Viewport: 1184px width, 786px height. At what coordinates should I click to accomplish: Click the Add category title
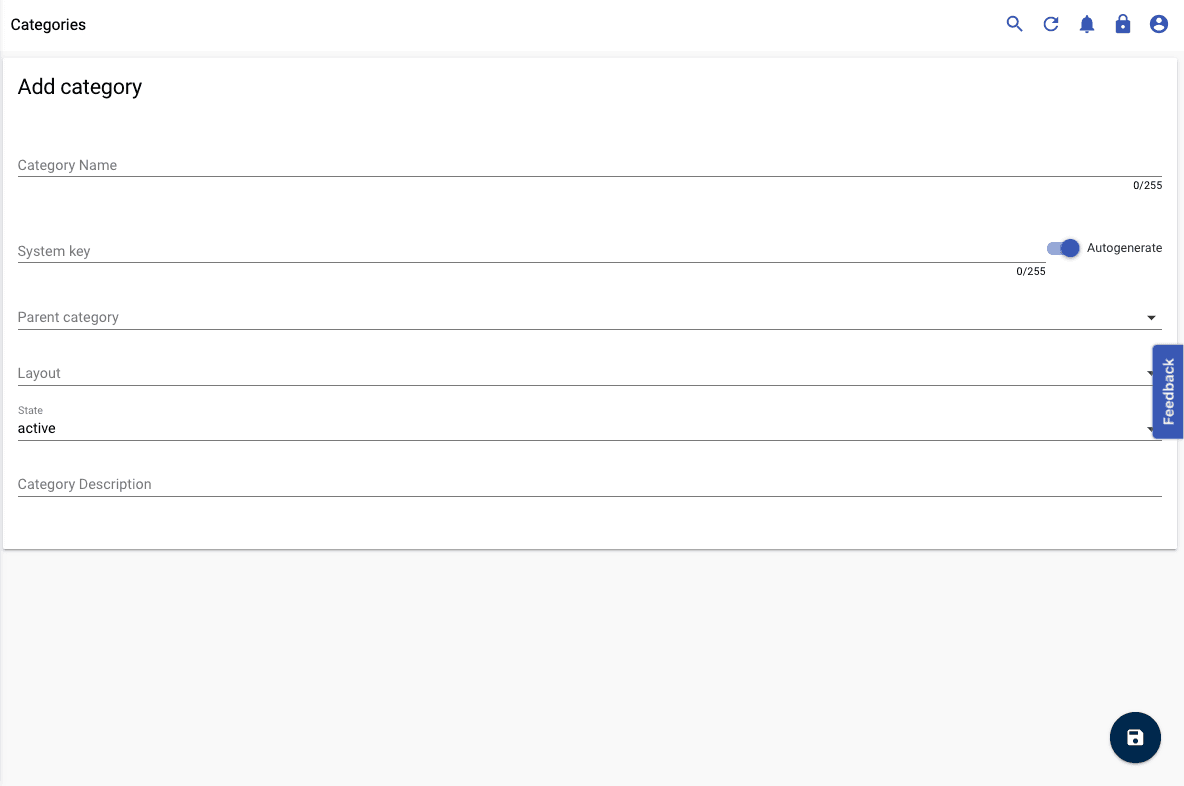79,87
